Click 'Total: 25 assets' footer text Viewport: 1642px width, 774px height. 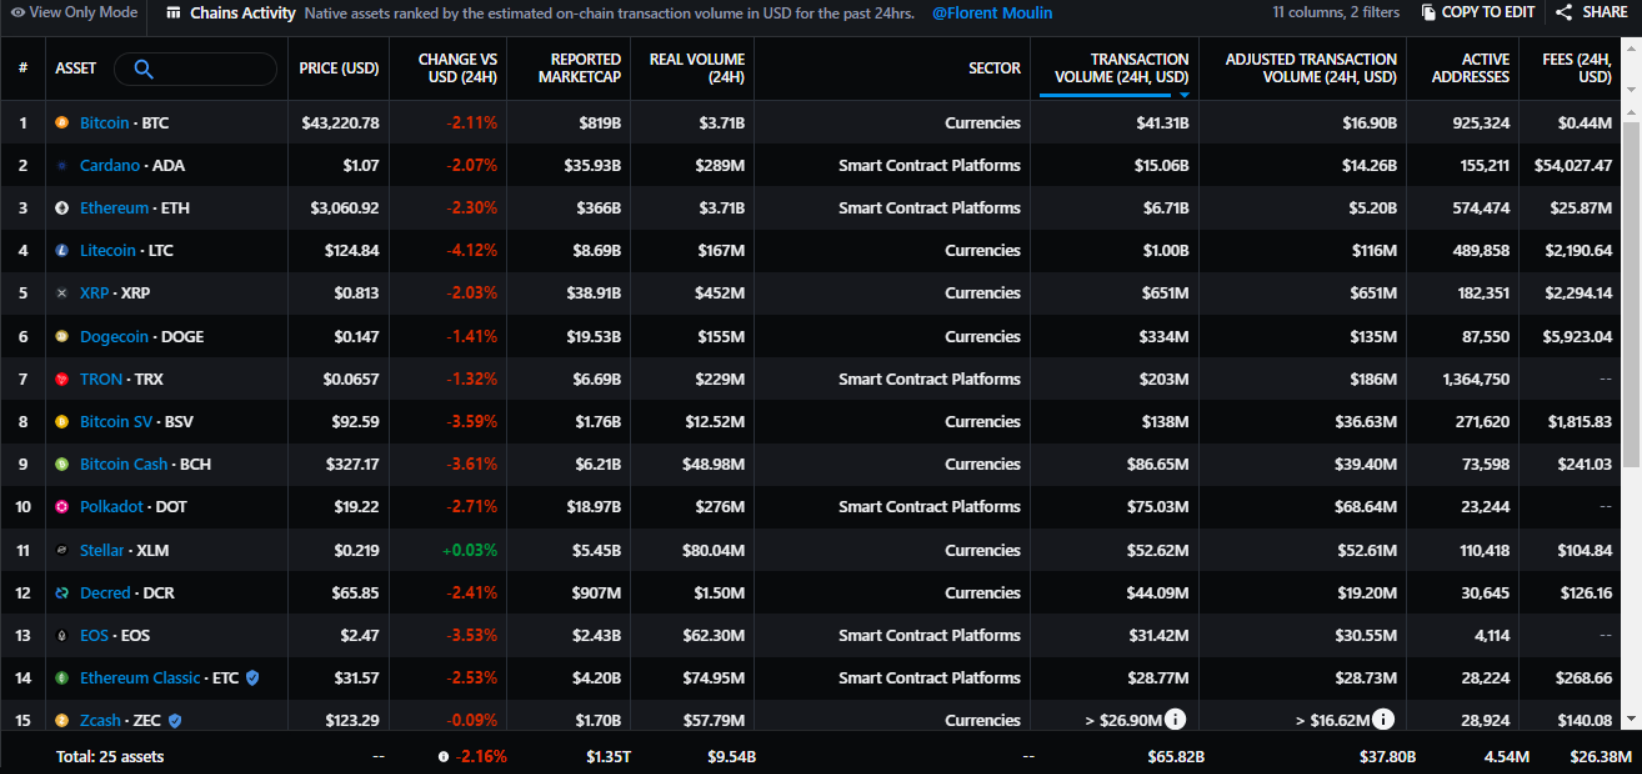pyautogui.click(x=110, y=757)
